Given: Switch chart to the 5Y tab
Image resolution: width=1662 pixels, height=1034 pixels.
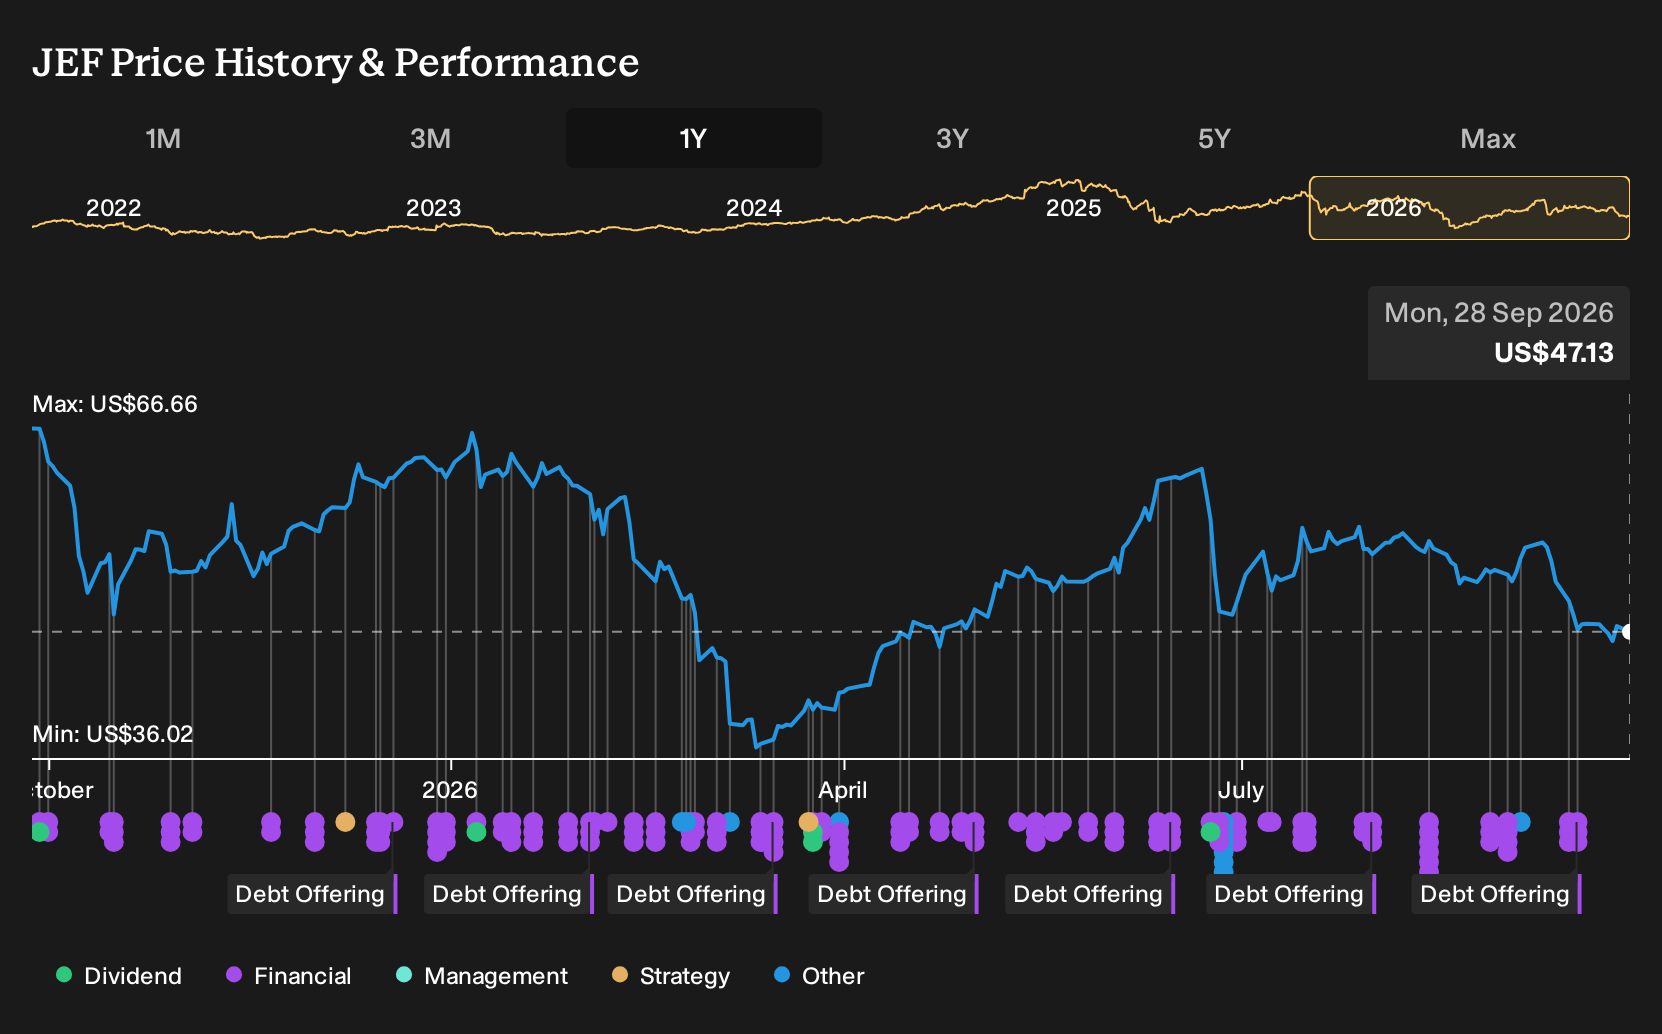Looking at the screenshot, I should click(1214, 138).
